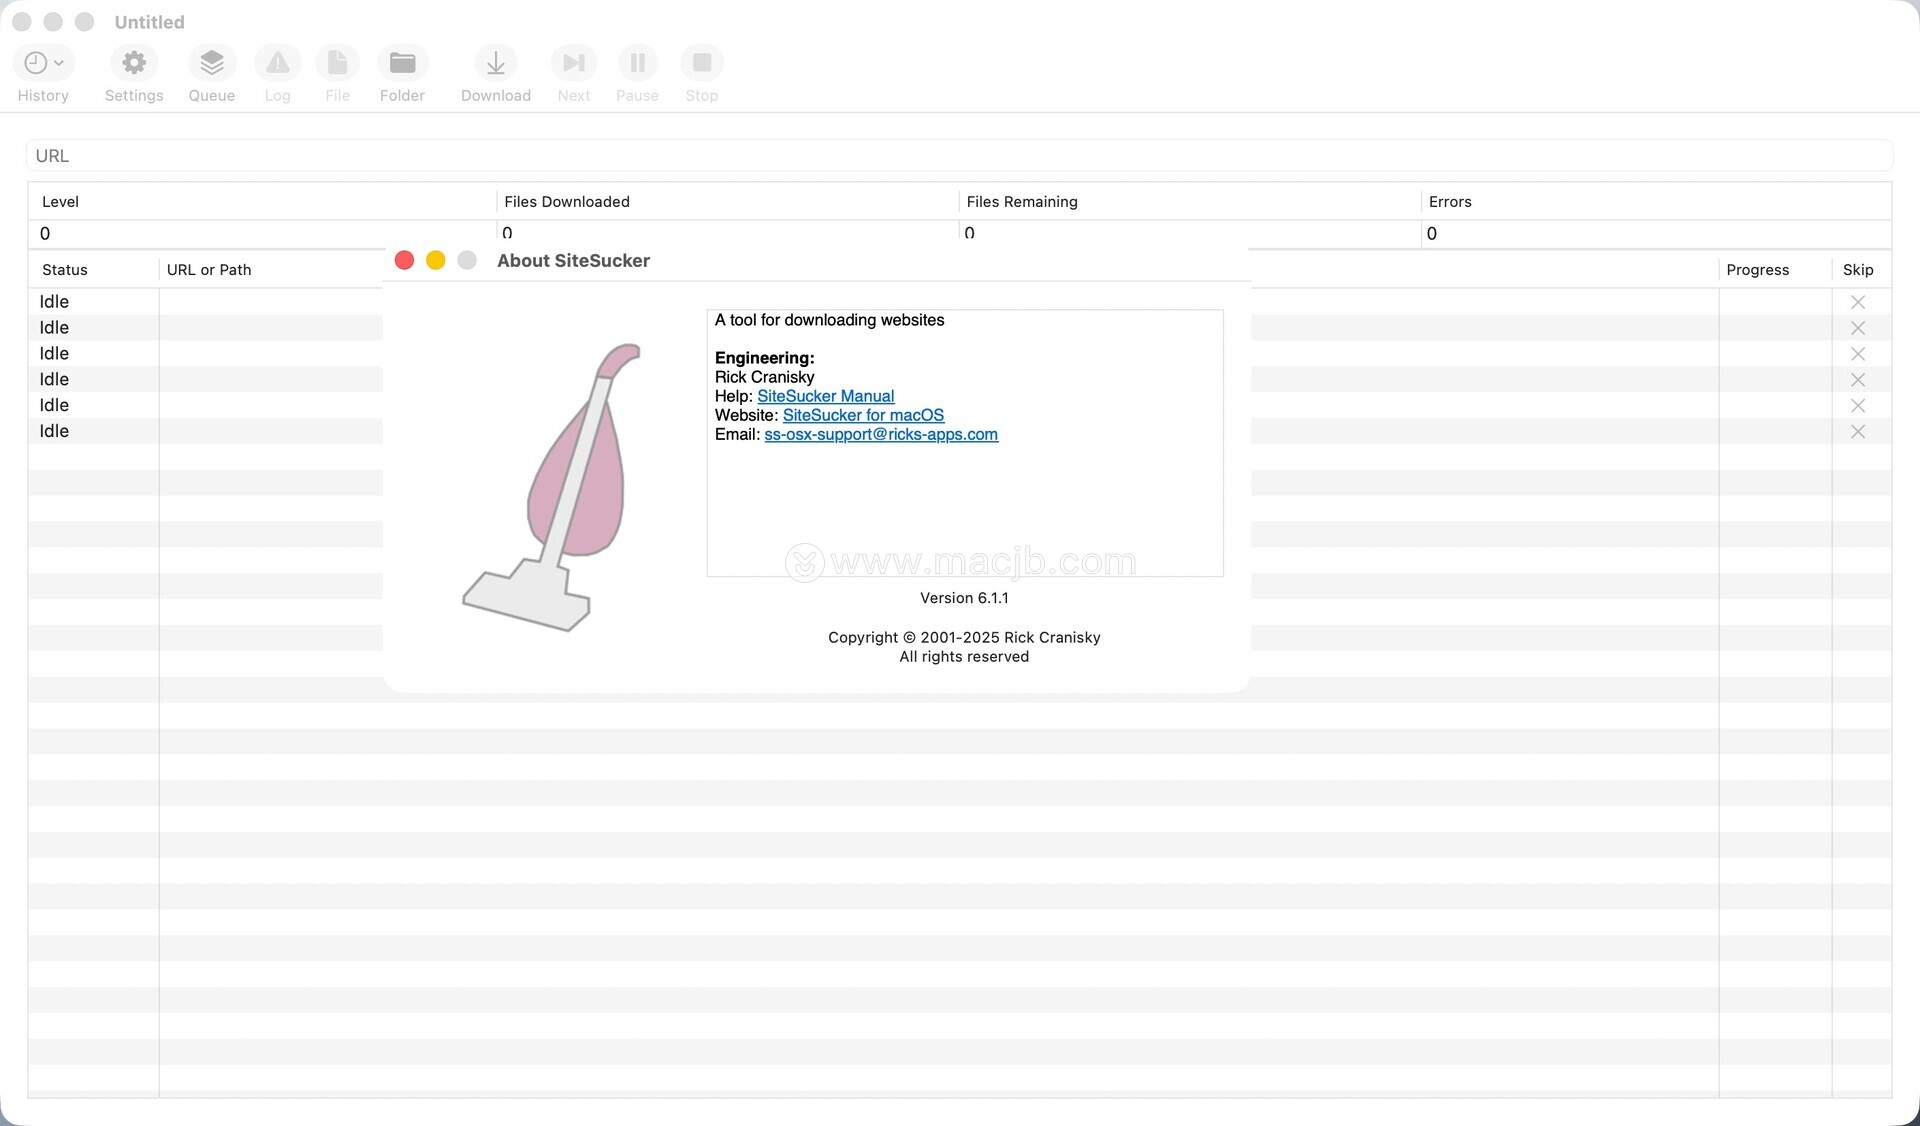
Task: Click into the URL input field
Action: click(x=958, y=156)
